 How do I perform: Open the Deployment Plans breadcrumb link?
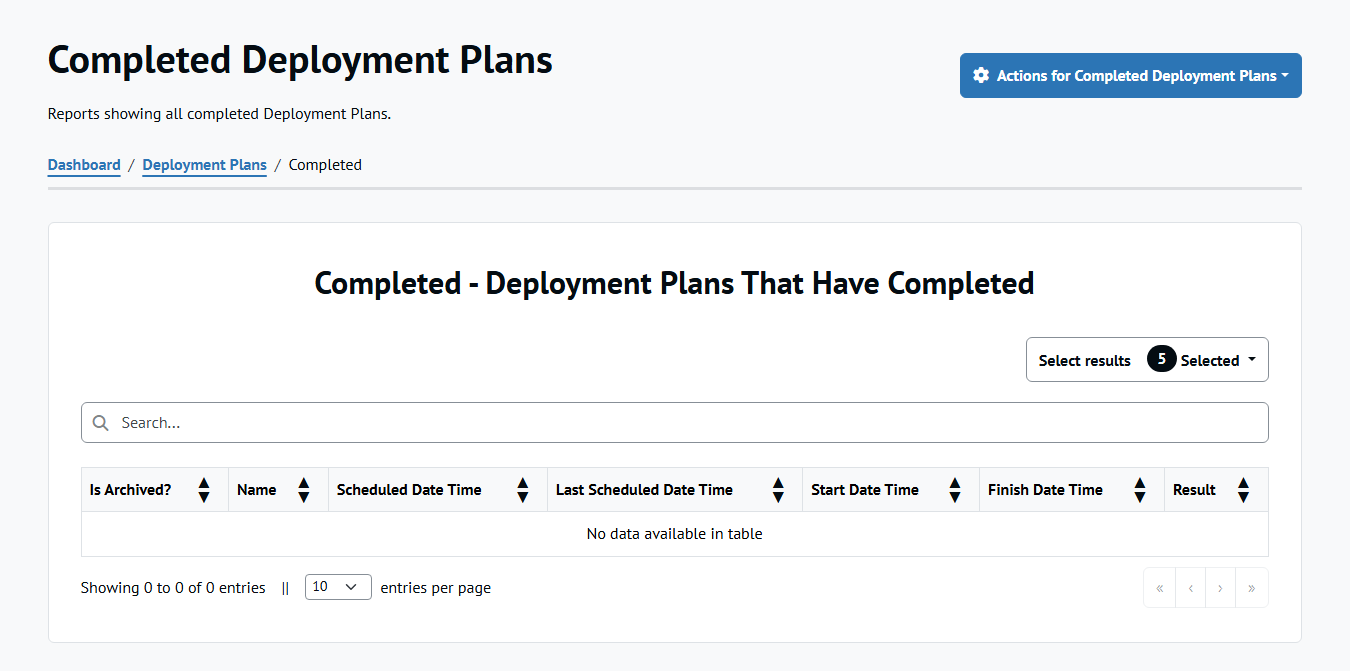[x=204, y=165]
